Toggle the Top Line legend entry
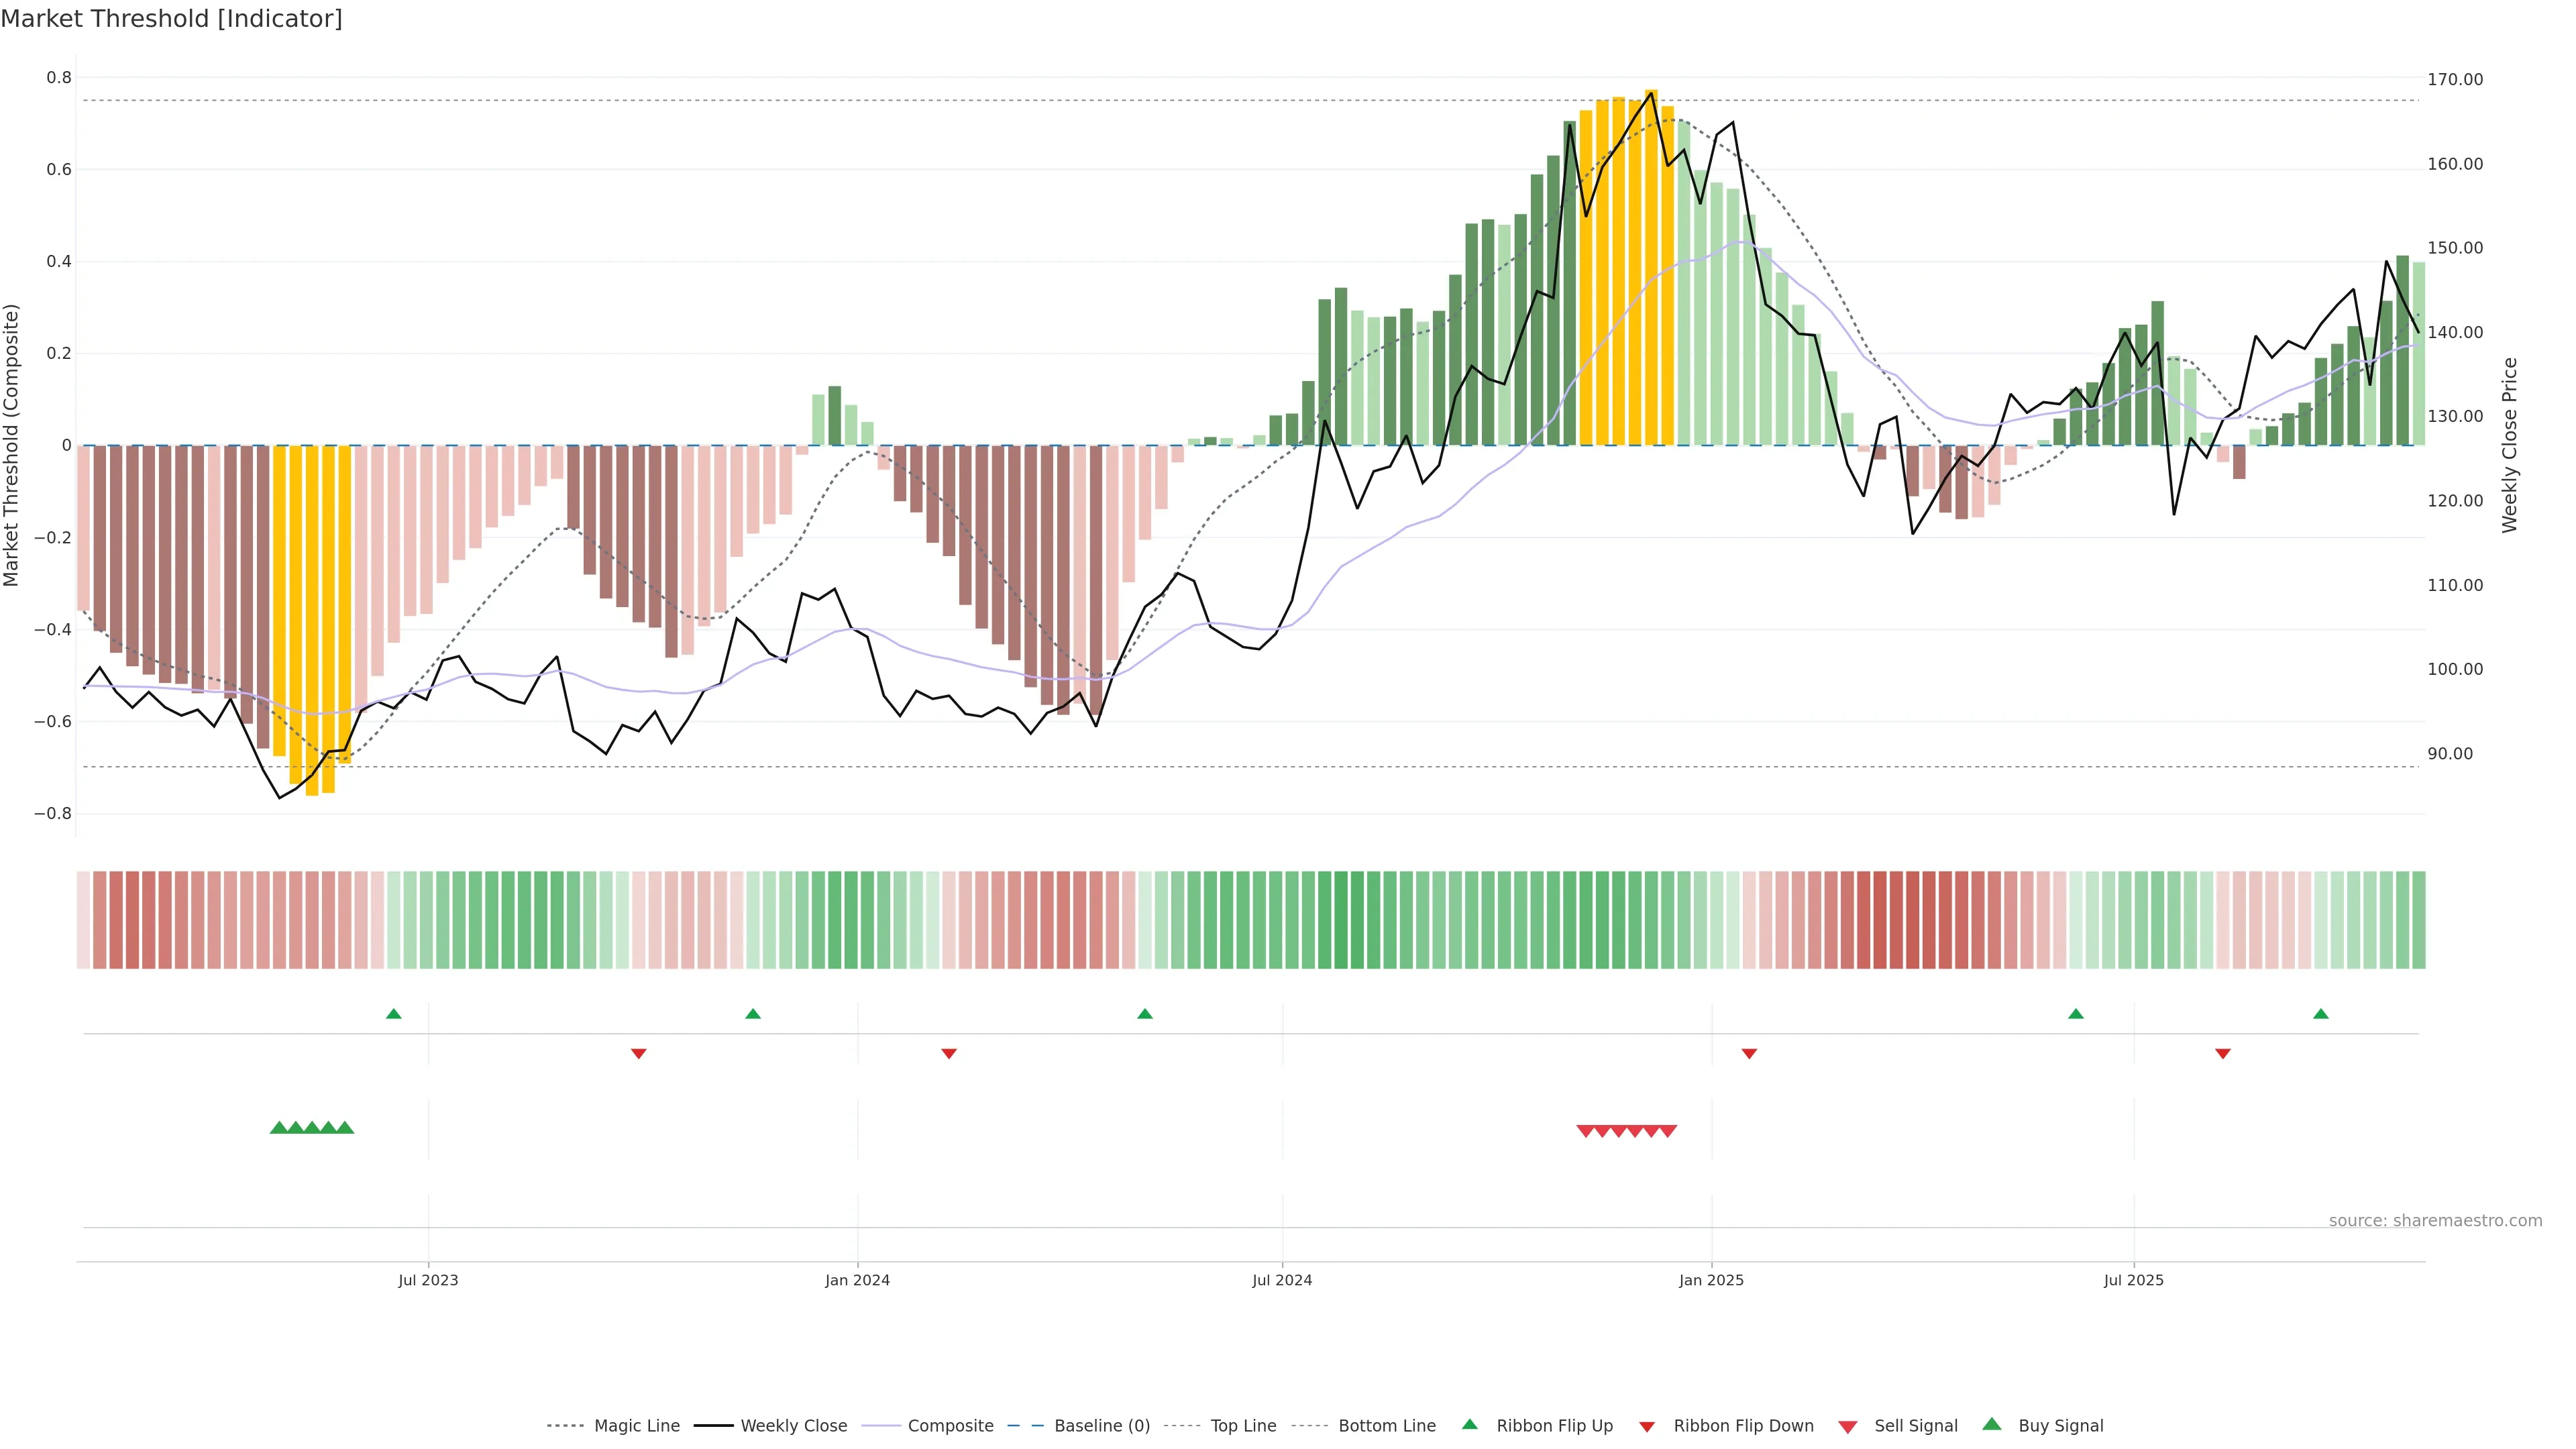2576x1449 pixels. point(1243,1426)
